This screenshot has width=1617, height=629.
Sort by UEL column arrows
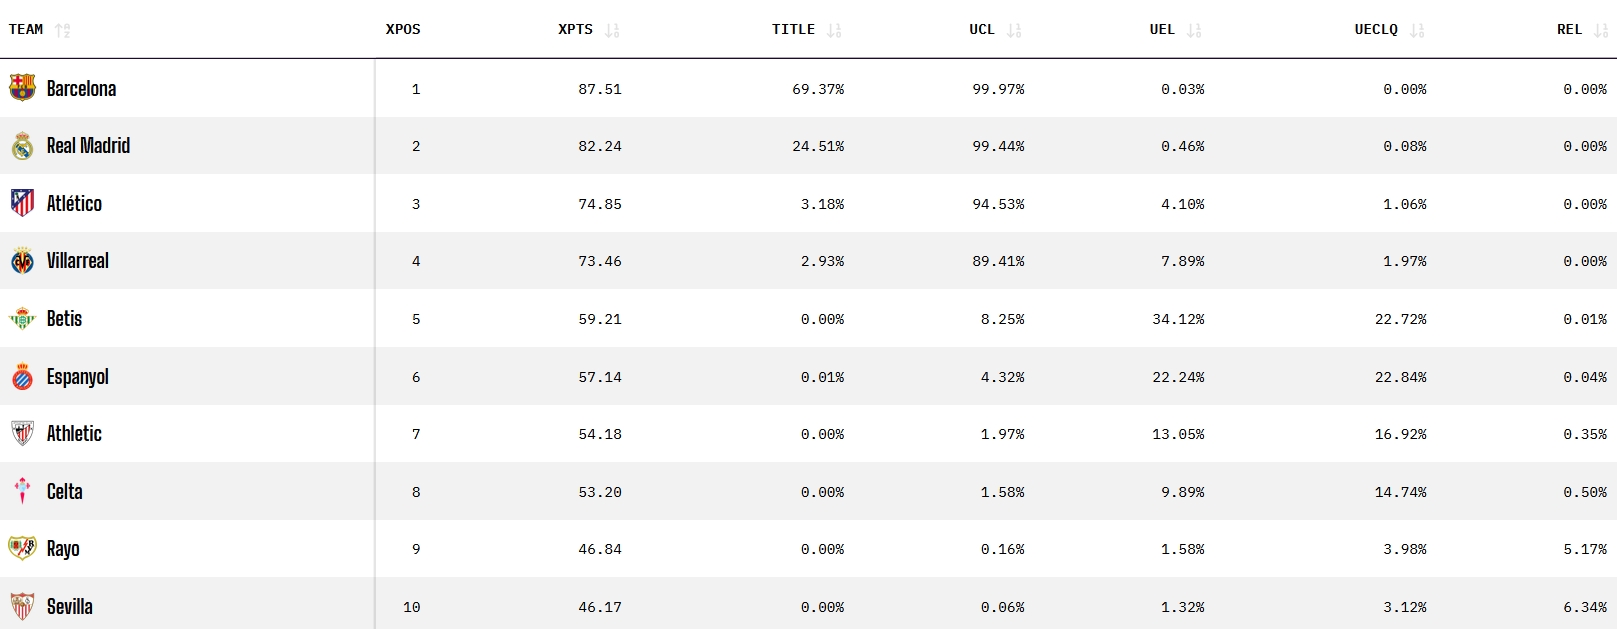1194,30
